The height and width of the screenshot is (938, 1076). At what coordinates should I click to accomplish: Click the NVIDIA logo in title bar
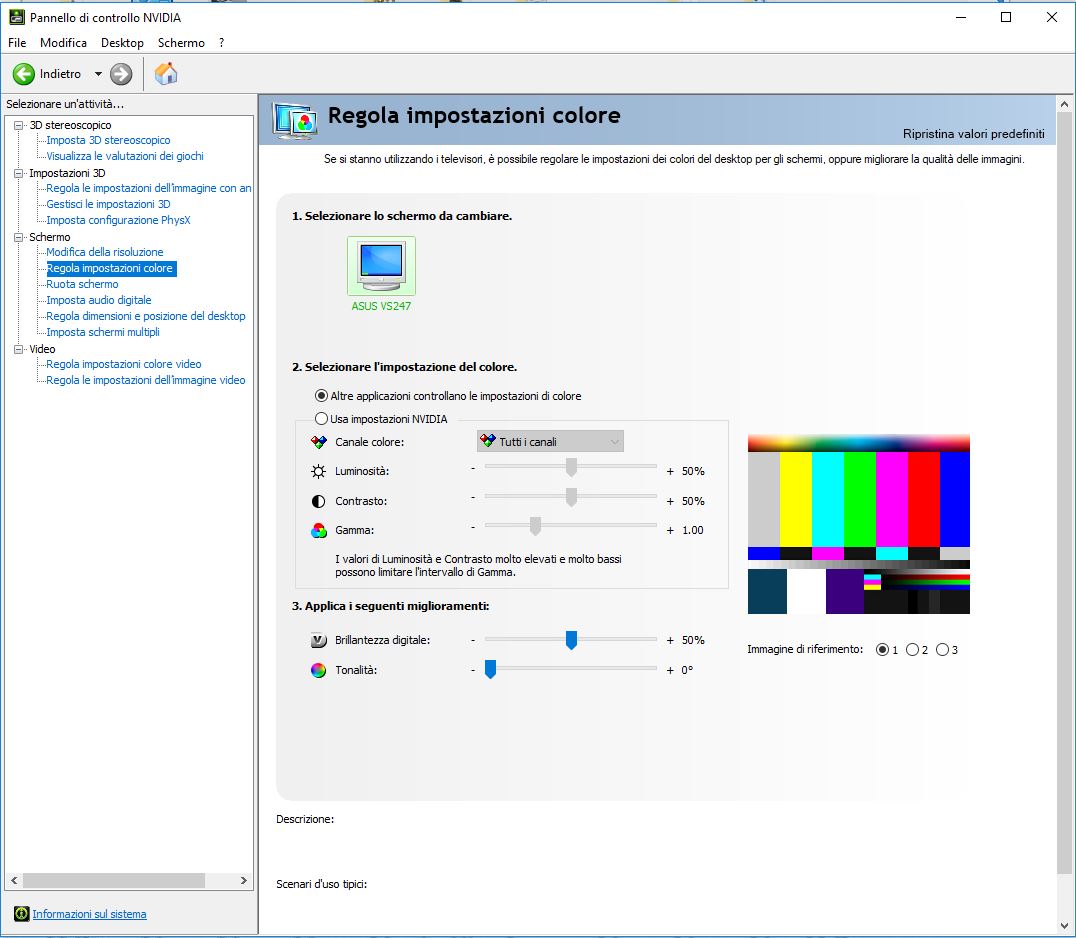click(x=16, y=17)
